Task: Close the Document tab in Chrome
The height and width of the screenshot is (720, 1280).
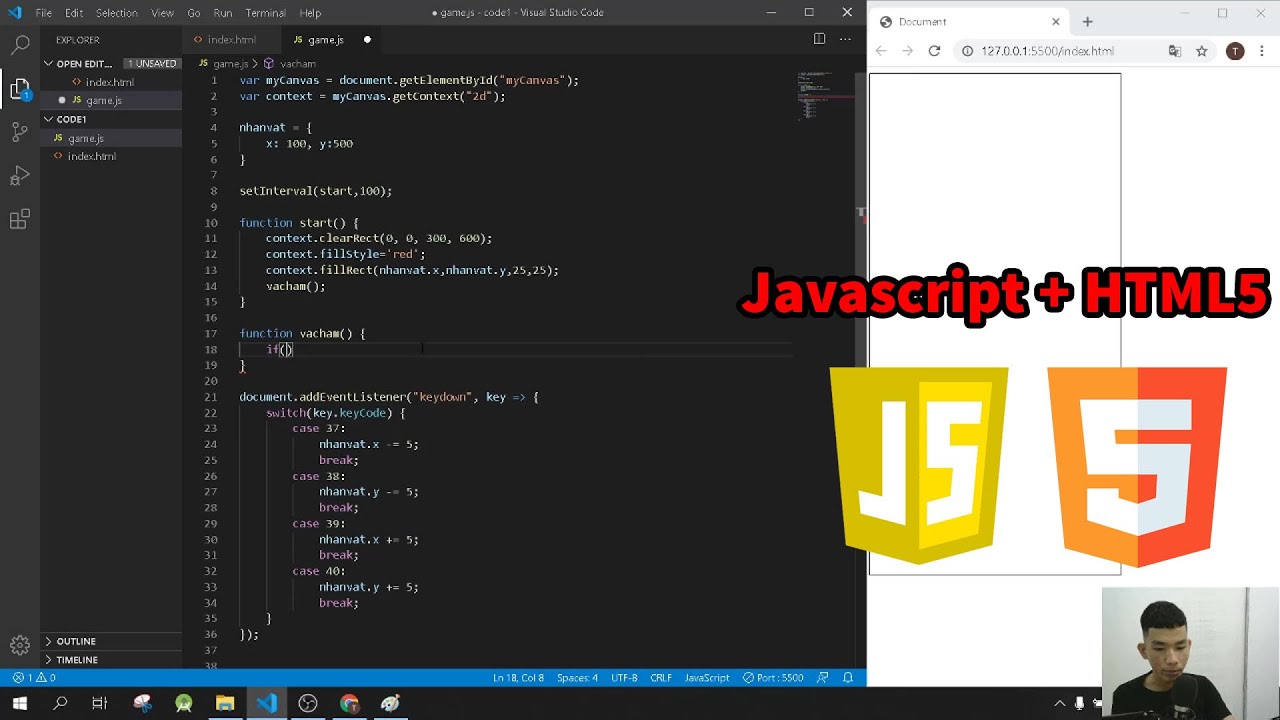Action: tap(1055, 21)
